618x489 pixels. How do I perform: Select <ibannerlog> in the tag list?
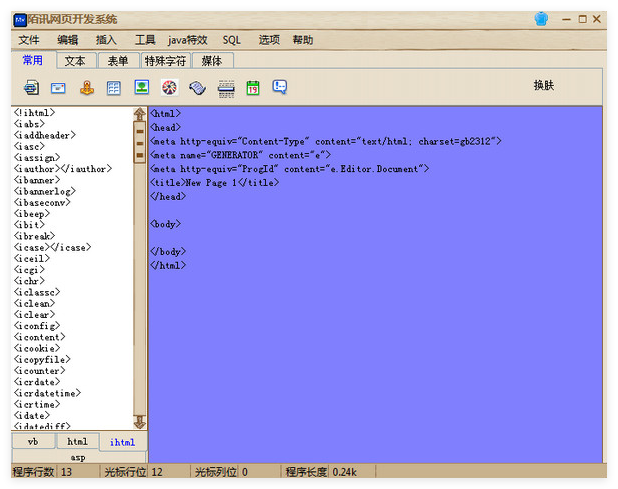coord(45,191)
